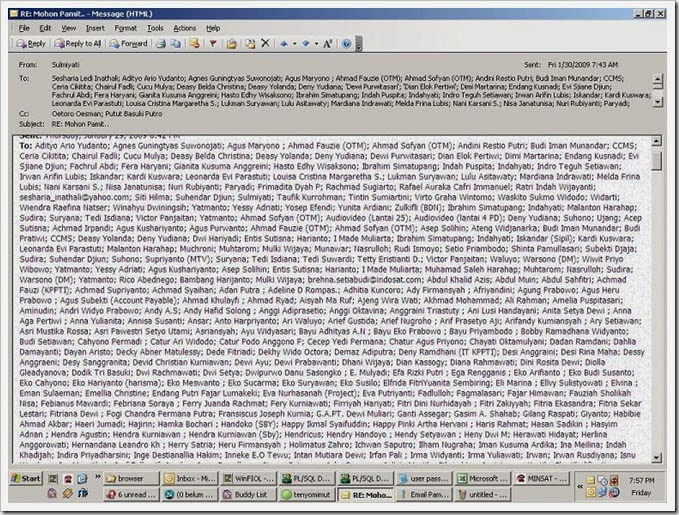This screenshot has height=515, width=679.
Task: Click red telephone quick launch icon
Action: click(68, 478)
